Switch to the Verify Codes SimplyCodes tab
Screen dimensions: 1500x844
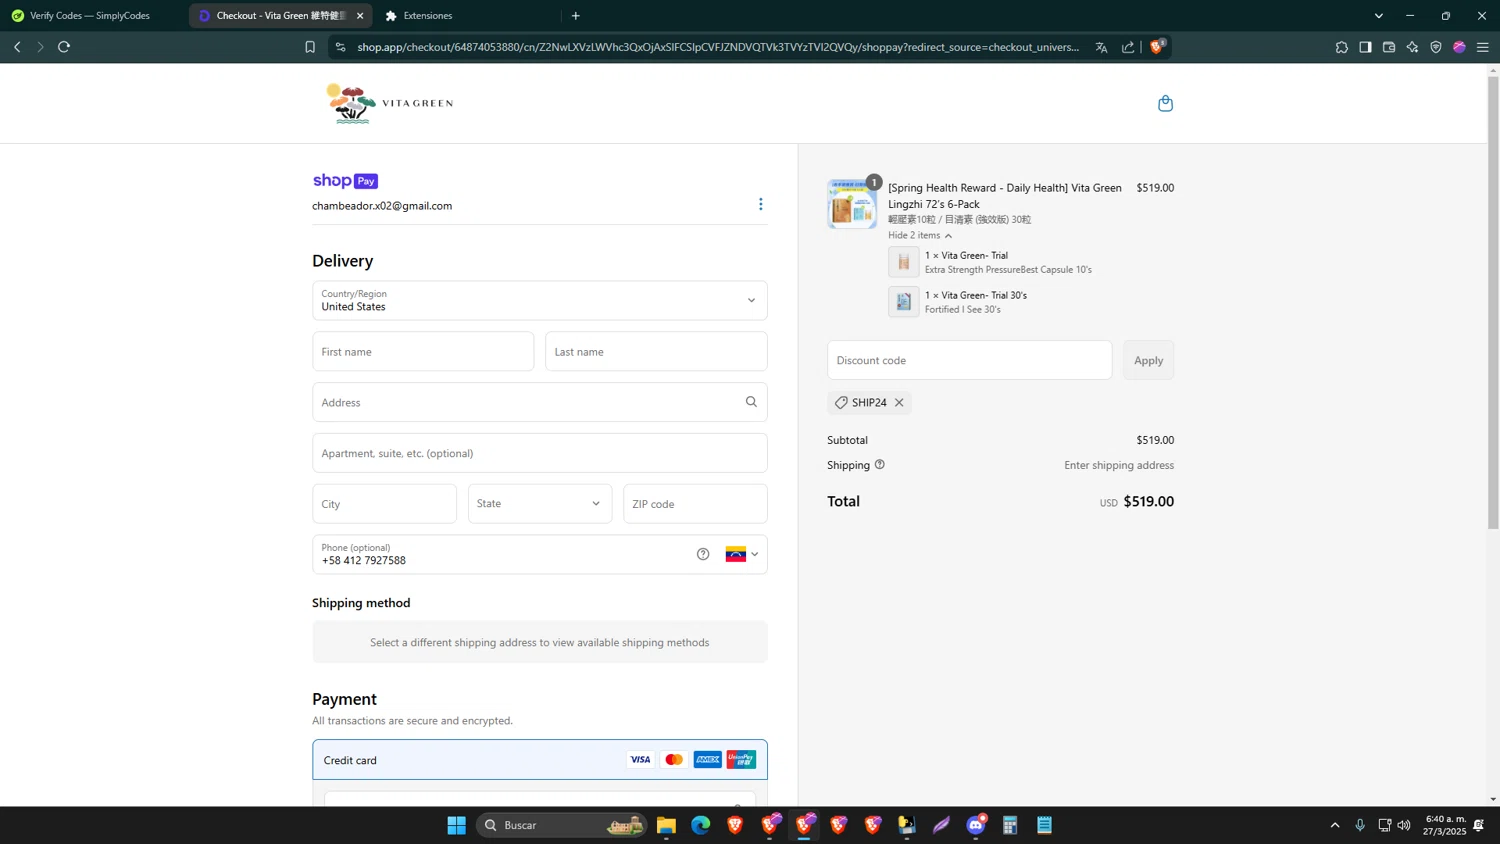pos(90,16)
